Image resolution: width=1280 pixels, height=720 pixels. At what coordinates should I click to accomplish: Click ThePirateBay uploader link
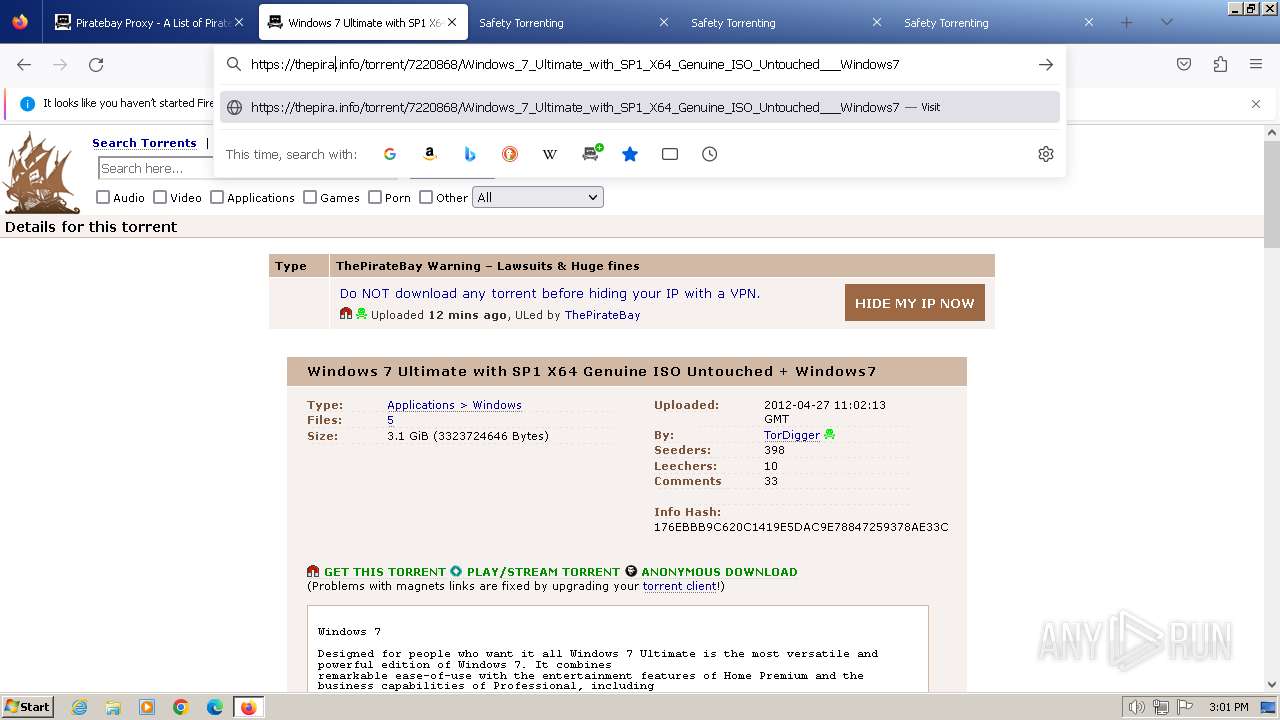point(602,315)
